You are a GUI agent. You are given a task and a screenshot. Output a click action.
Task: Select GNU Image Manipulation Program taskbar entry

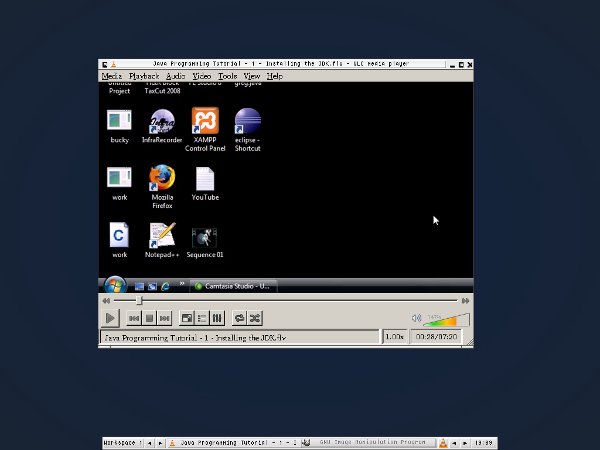click(368, 443)
